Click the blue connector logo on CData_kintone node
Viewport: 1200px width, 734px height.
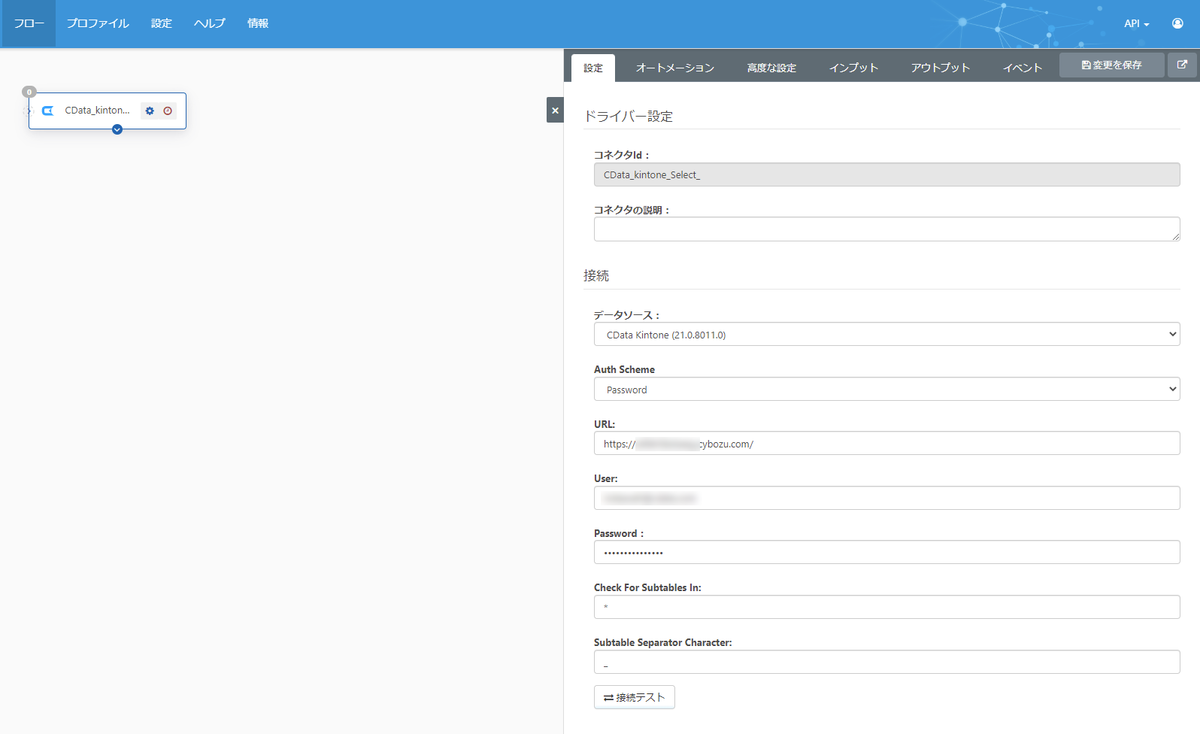tap(47, 111)
